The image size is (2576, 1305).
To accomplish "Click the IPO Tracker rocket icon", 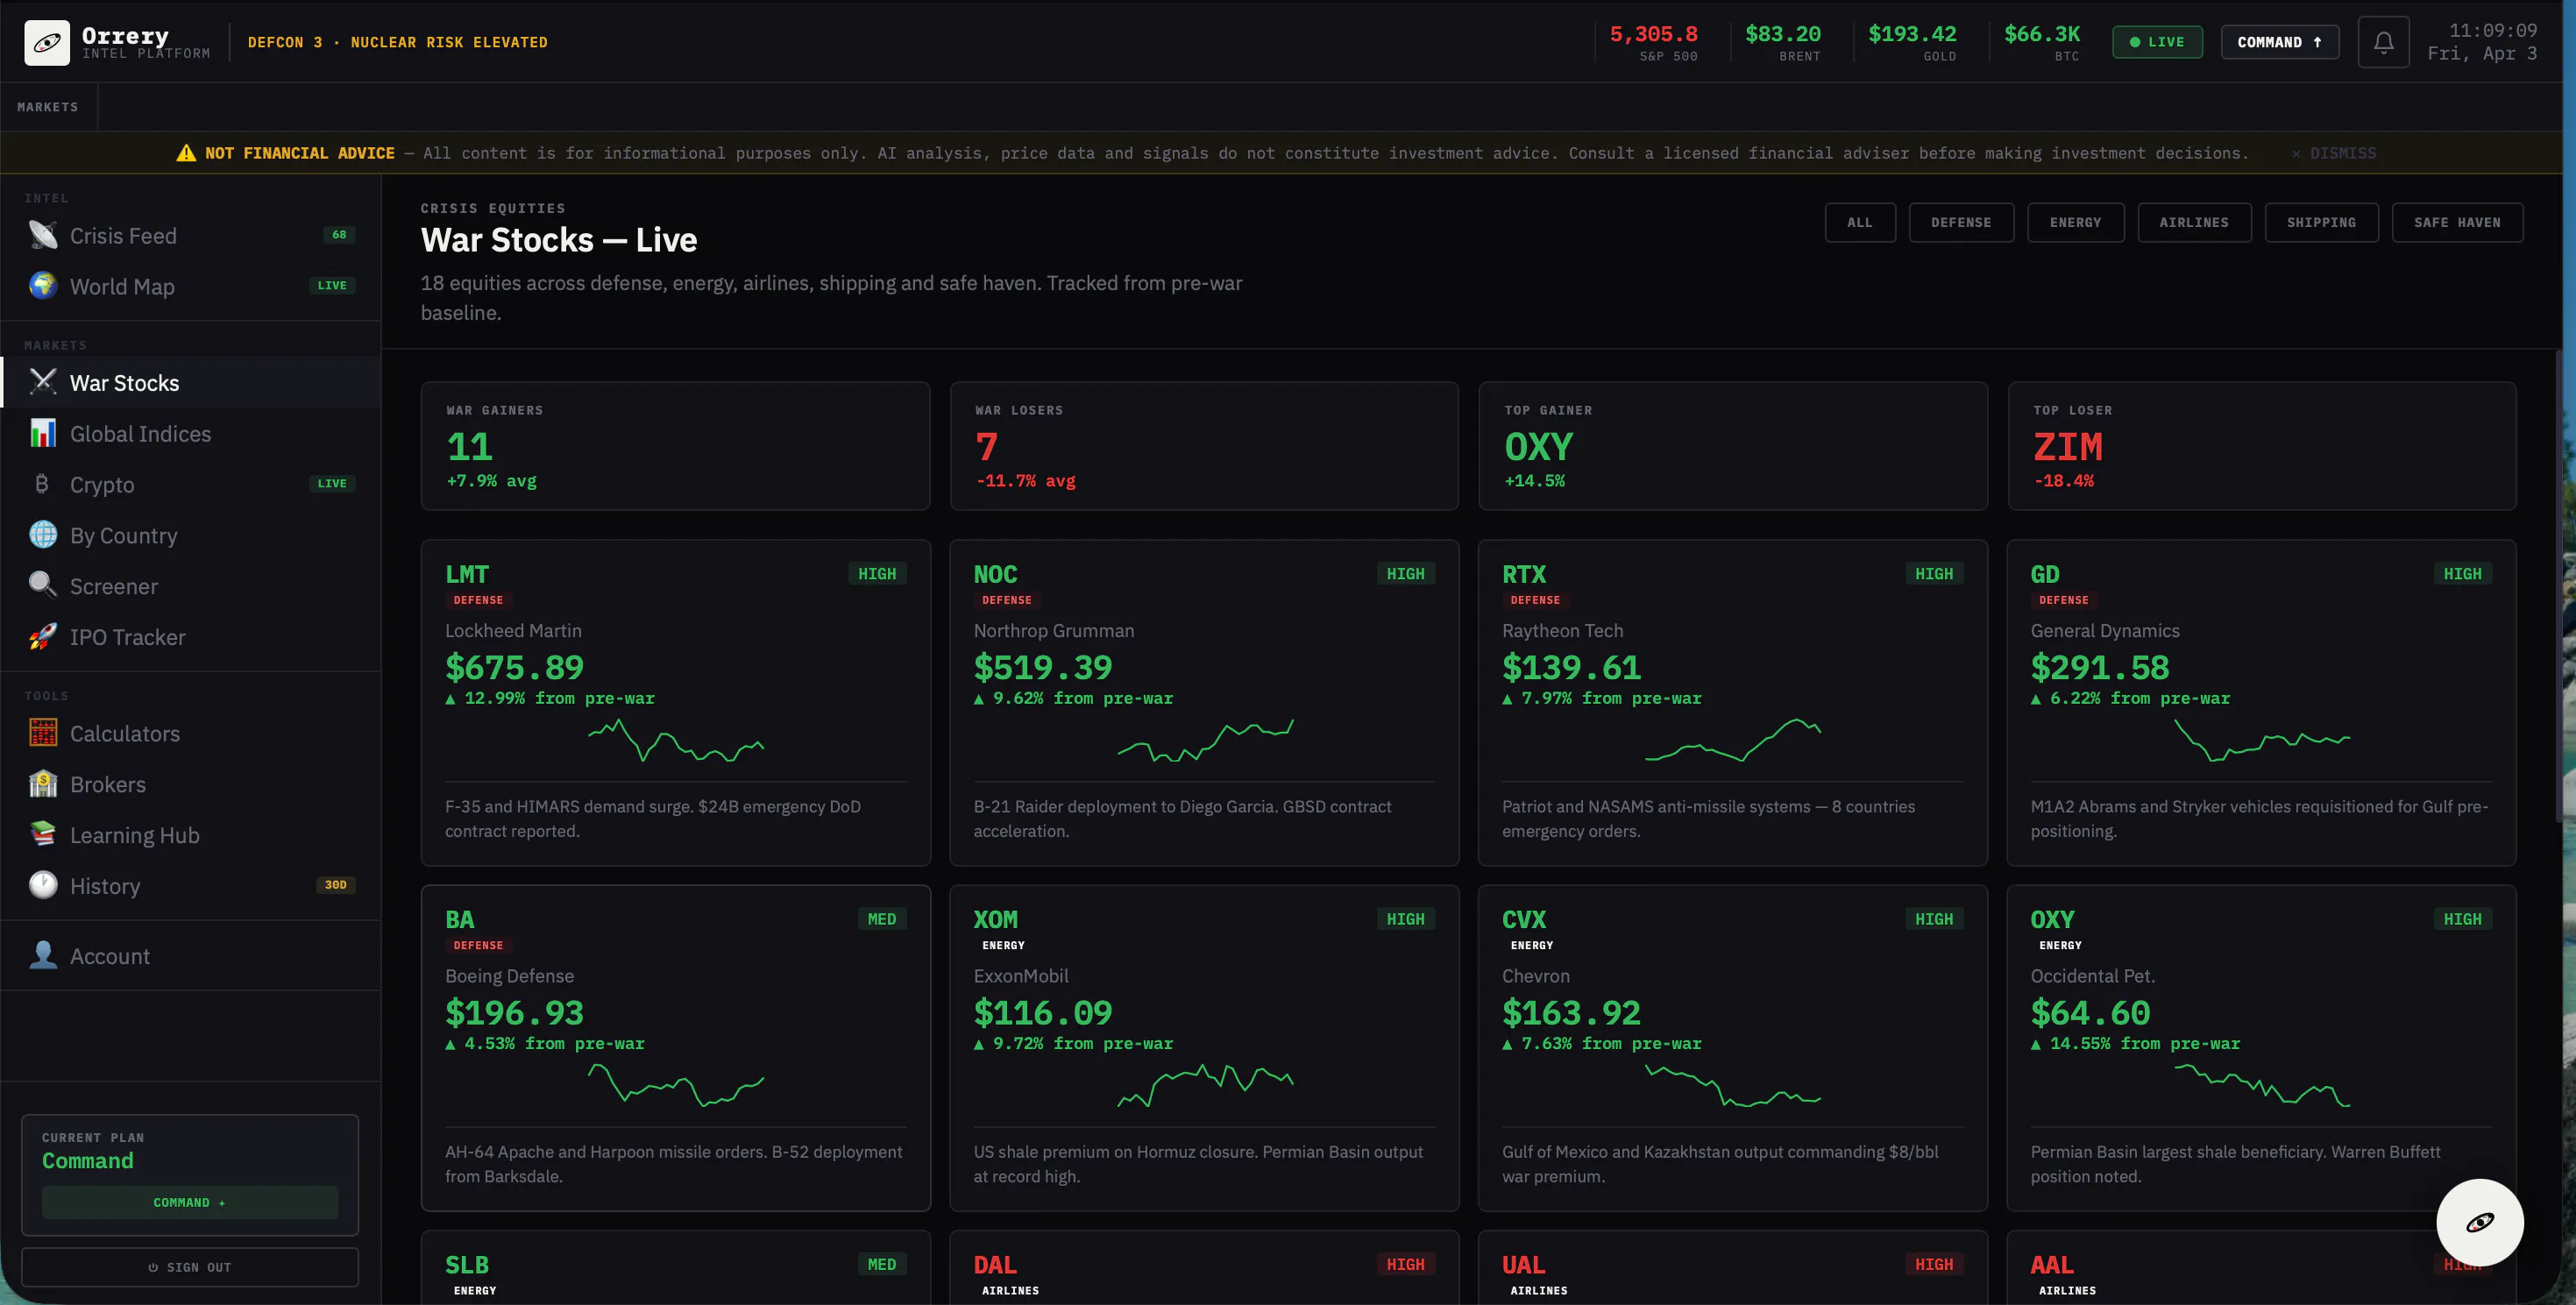I will tap(43, 637).
